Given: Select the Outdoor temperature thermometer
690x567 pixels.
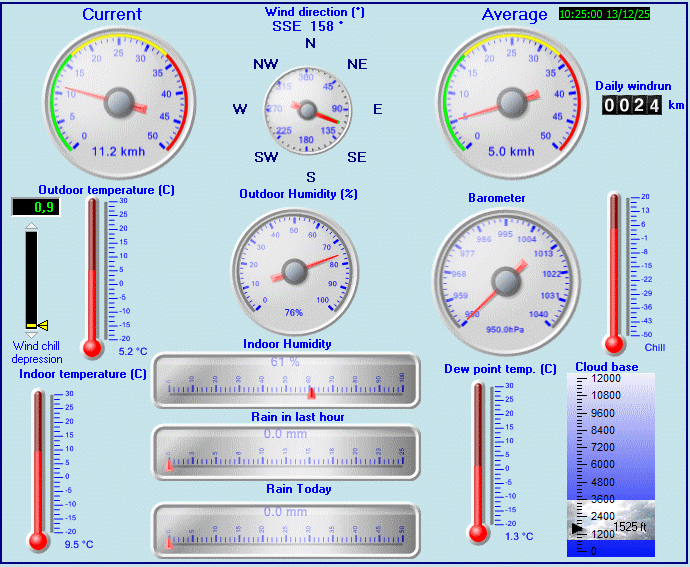Looking at the screenshot, I should click(93, 277).
